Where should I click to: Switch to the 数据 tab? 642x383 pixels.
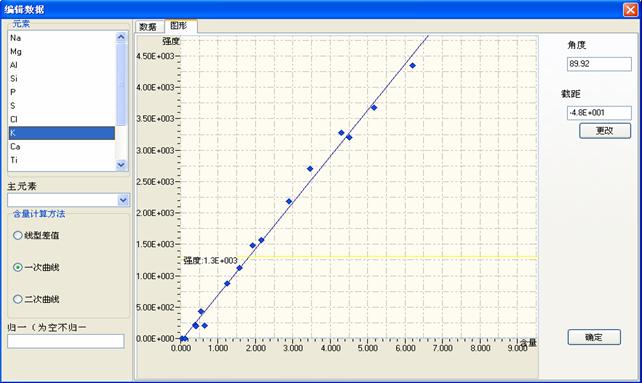(148, 27)
